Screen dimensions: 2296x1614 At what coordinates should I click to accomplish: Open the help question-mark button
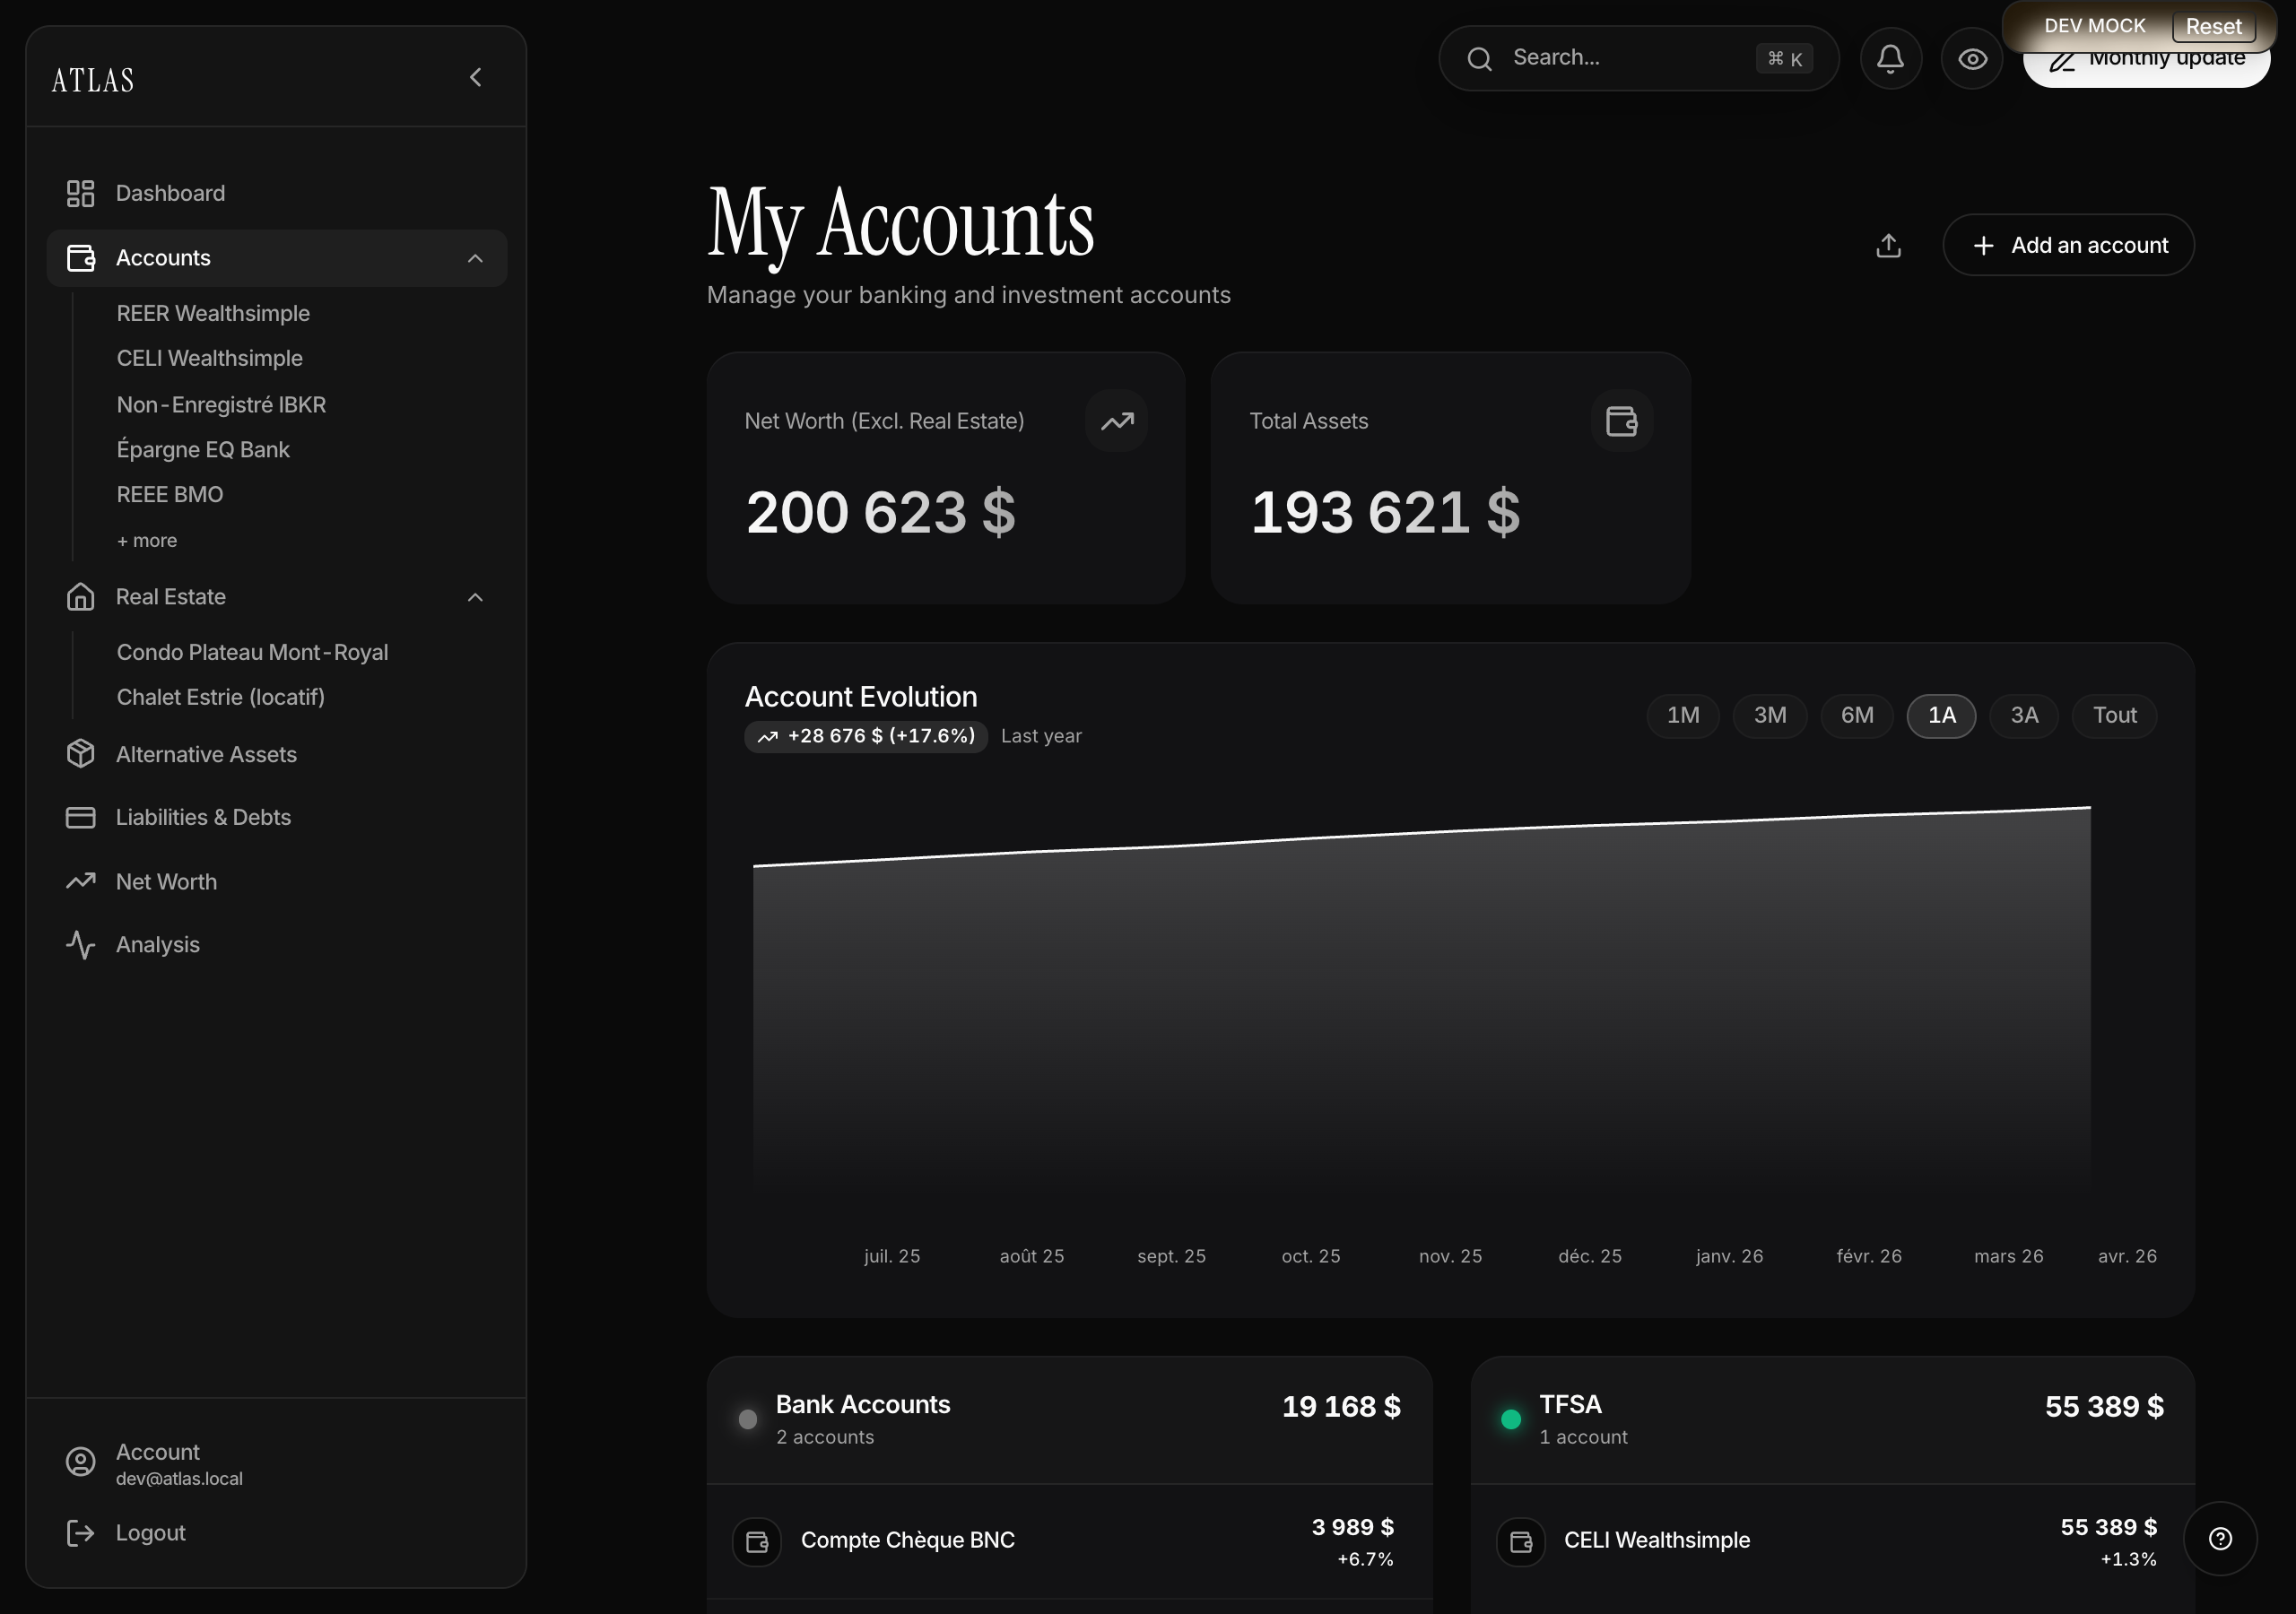pyautogui.click(x=2220, y=1538)
